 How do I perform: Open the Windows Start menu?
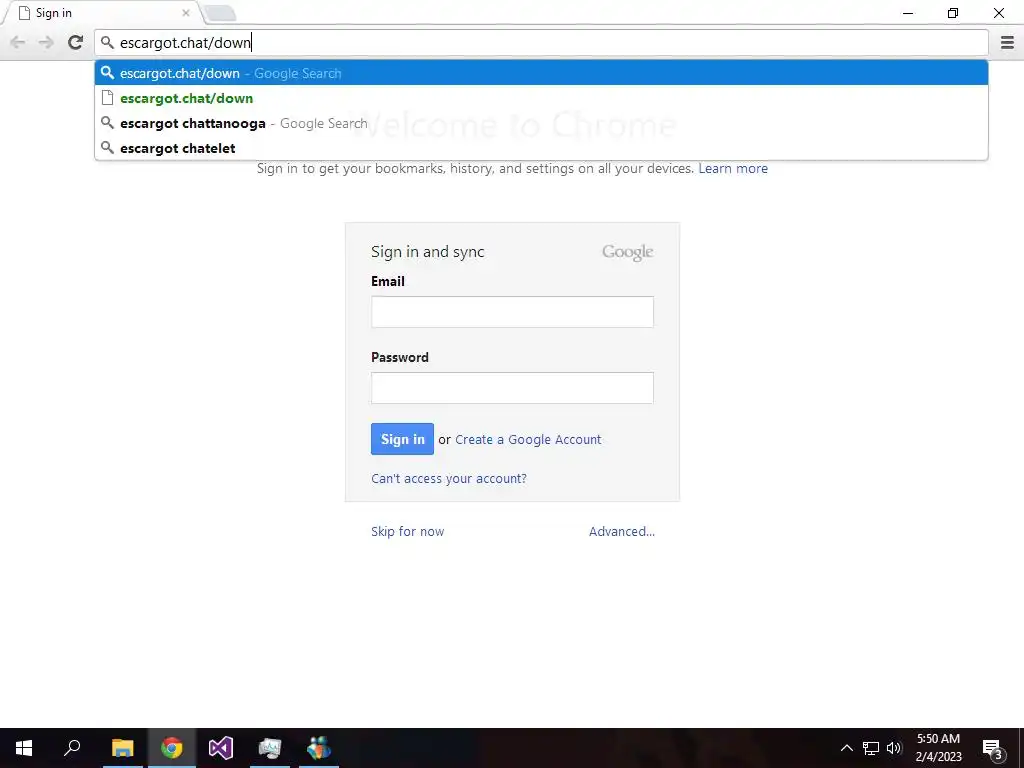[24, 748]
